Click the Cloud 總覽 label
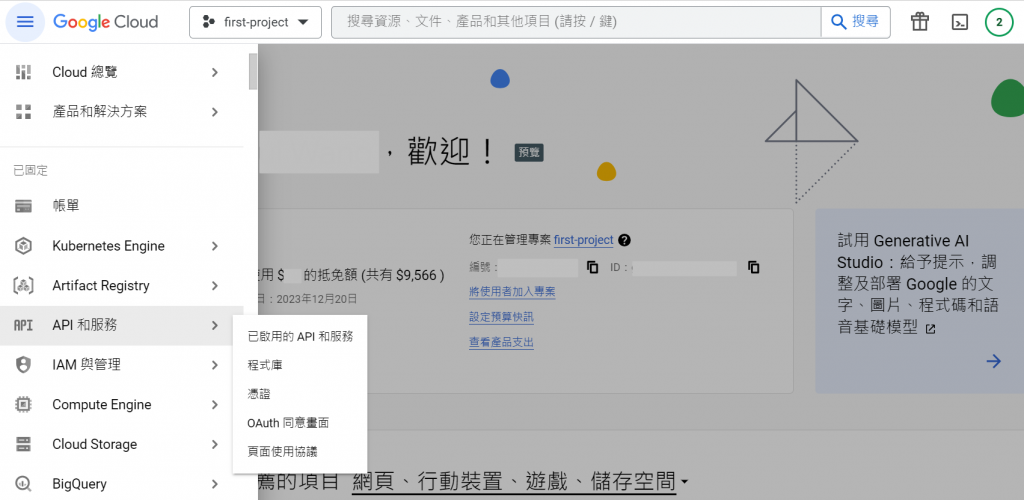The image size is (1024, 500). pyautogui.click(x=85, y=72)
